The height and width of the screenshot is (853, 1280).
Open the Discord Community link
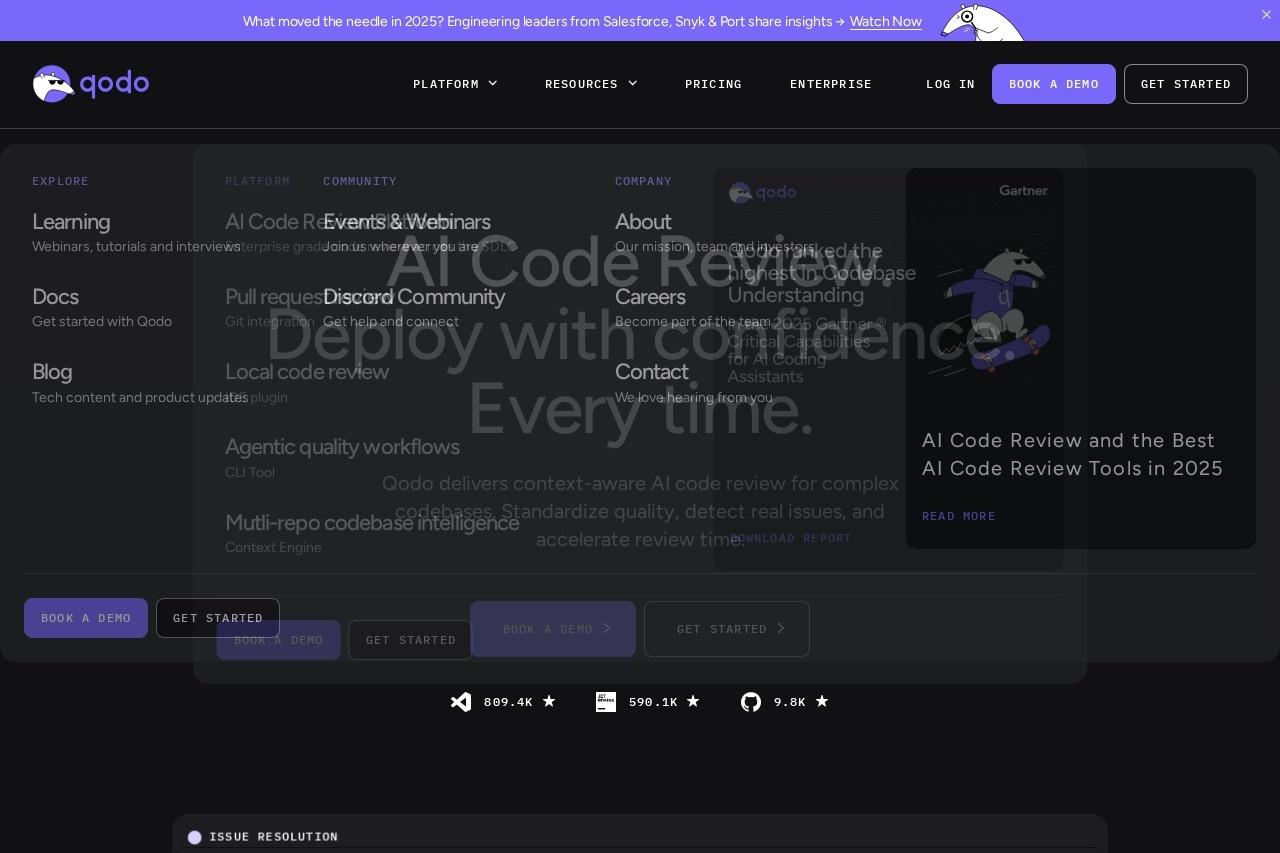(x=413, y=297)
